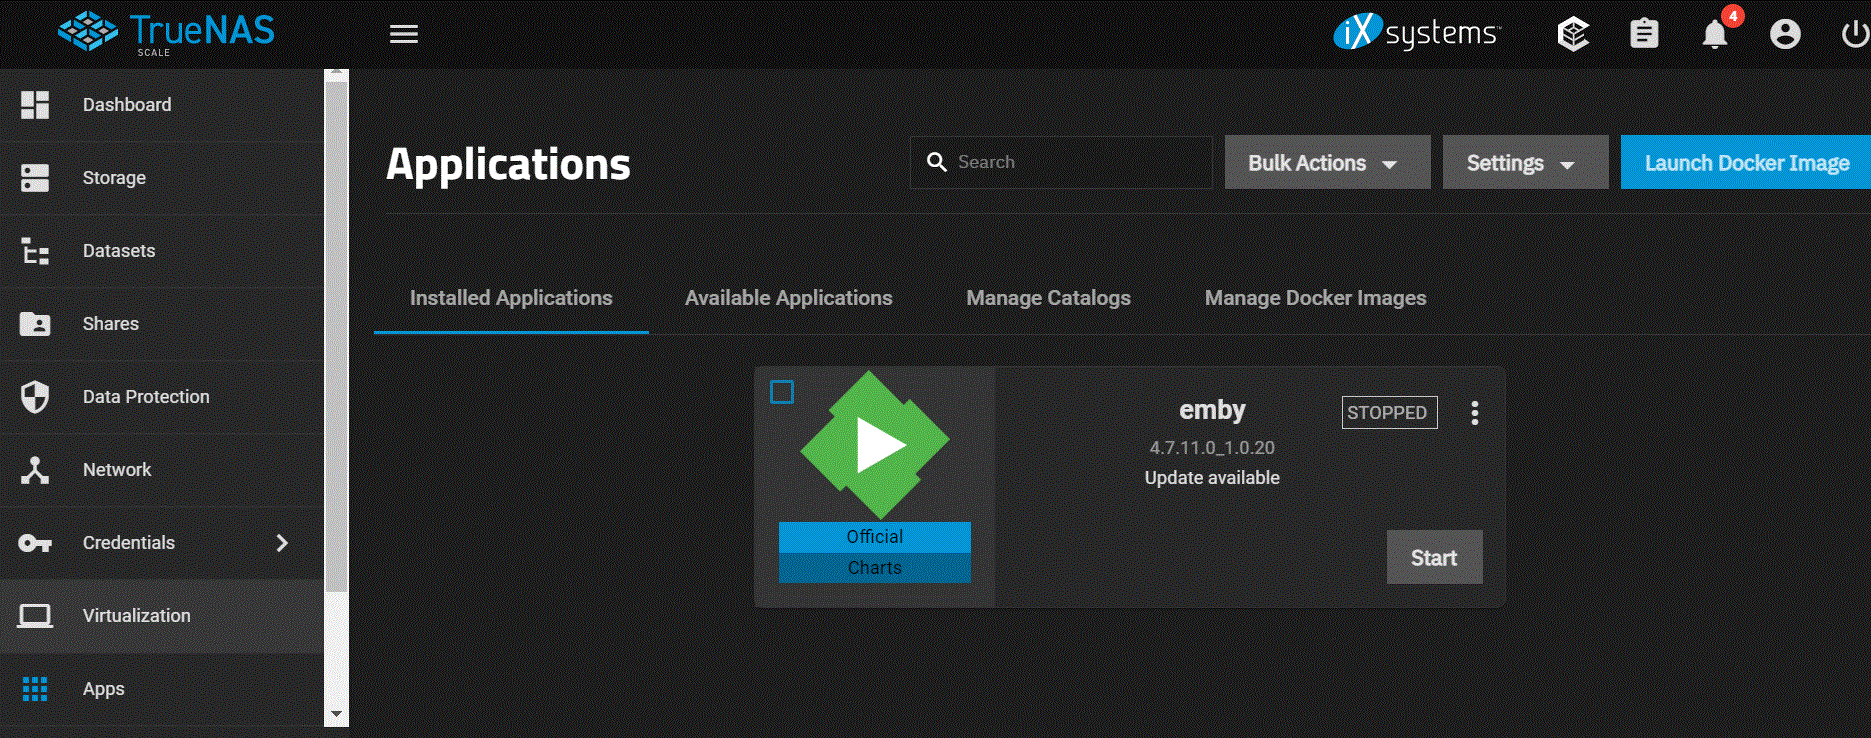Image resolution: width=1871 pixels, height=738 pixels.
Task: Switch to Available Applications tab
Action: pyautogui.click(x=788, y=298)
